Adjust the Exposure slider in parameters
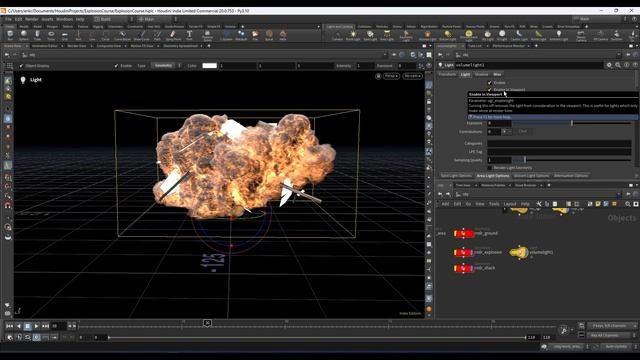Viewport: 640px width, 360px height. [572, 123]
